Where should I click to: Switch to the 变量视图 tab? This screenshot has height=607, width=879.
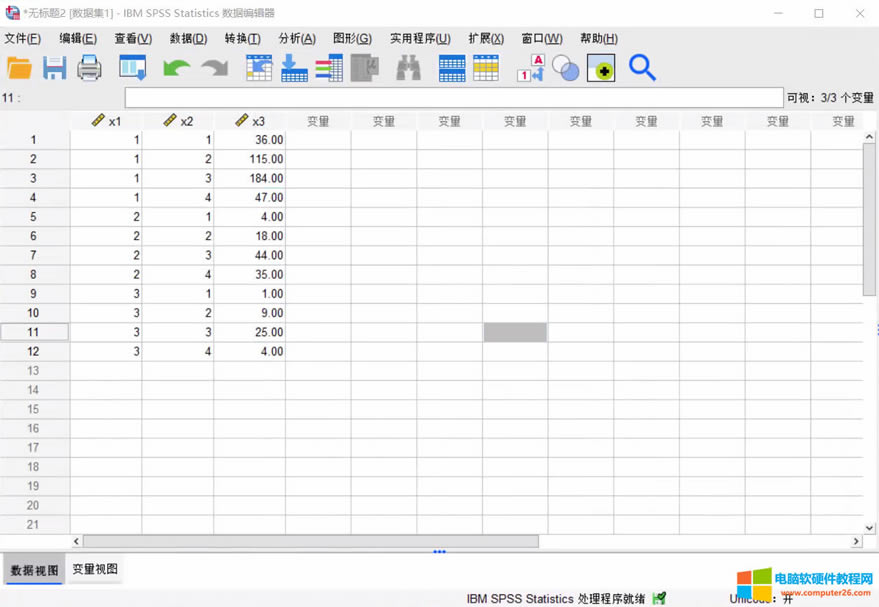tap(95, 570)
